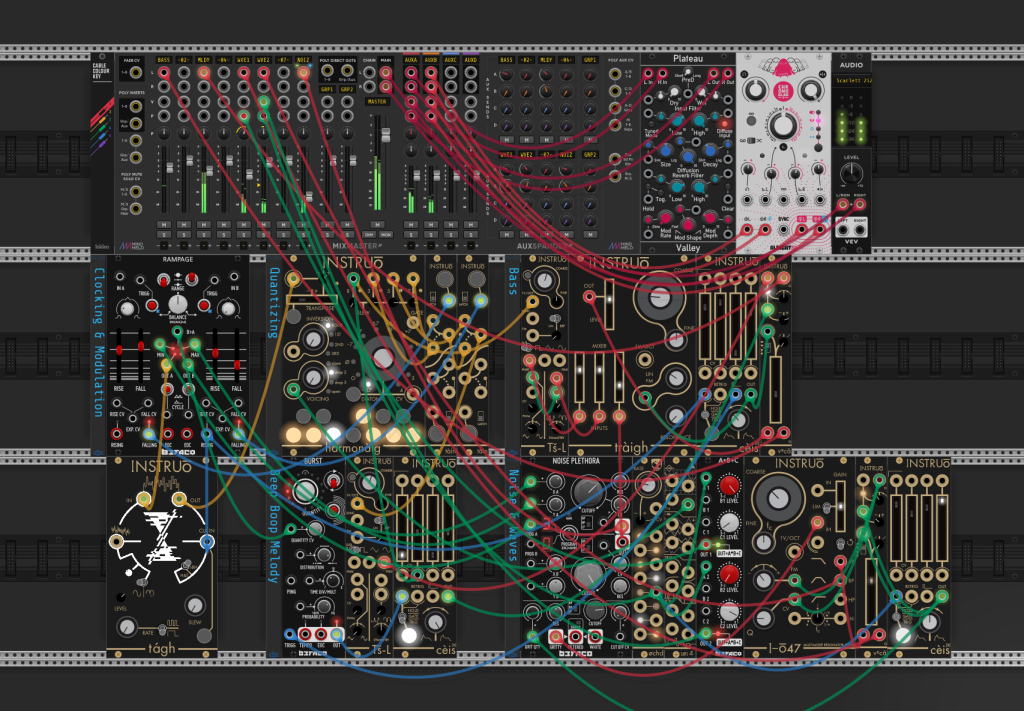Click the Audio module LEVEL knob
Screen dimensions: 1024x711
click(x=851, y=174)
